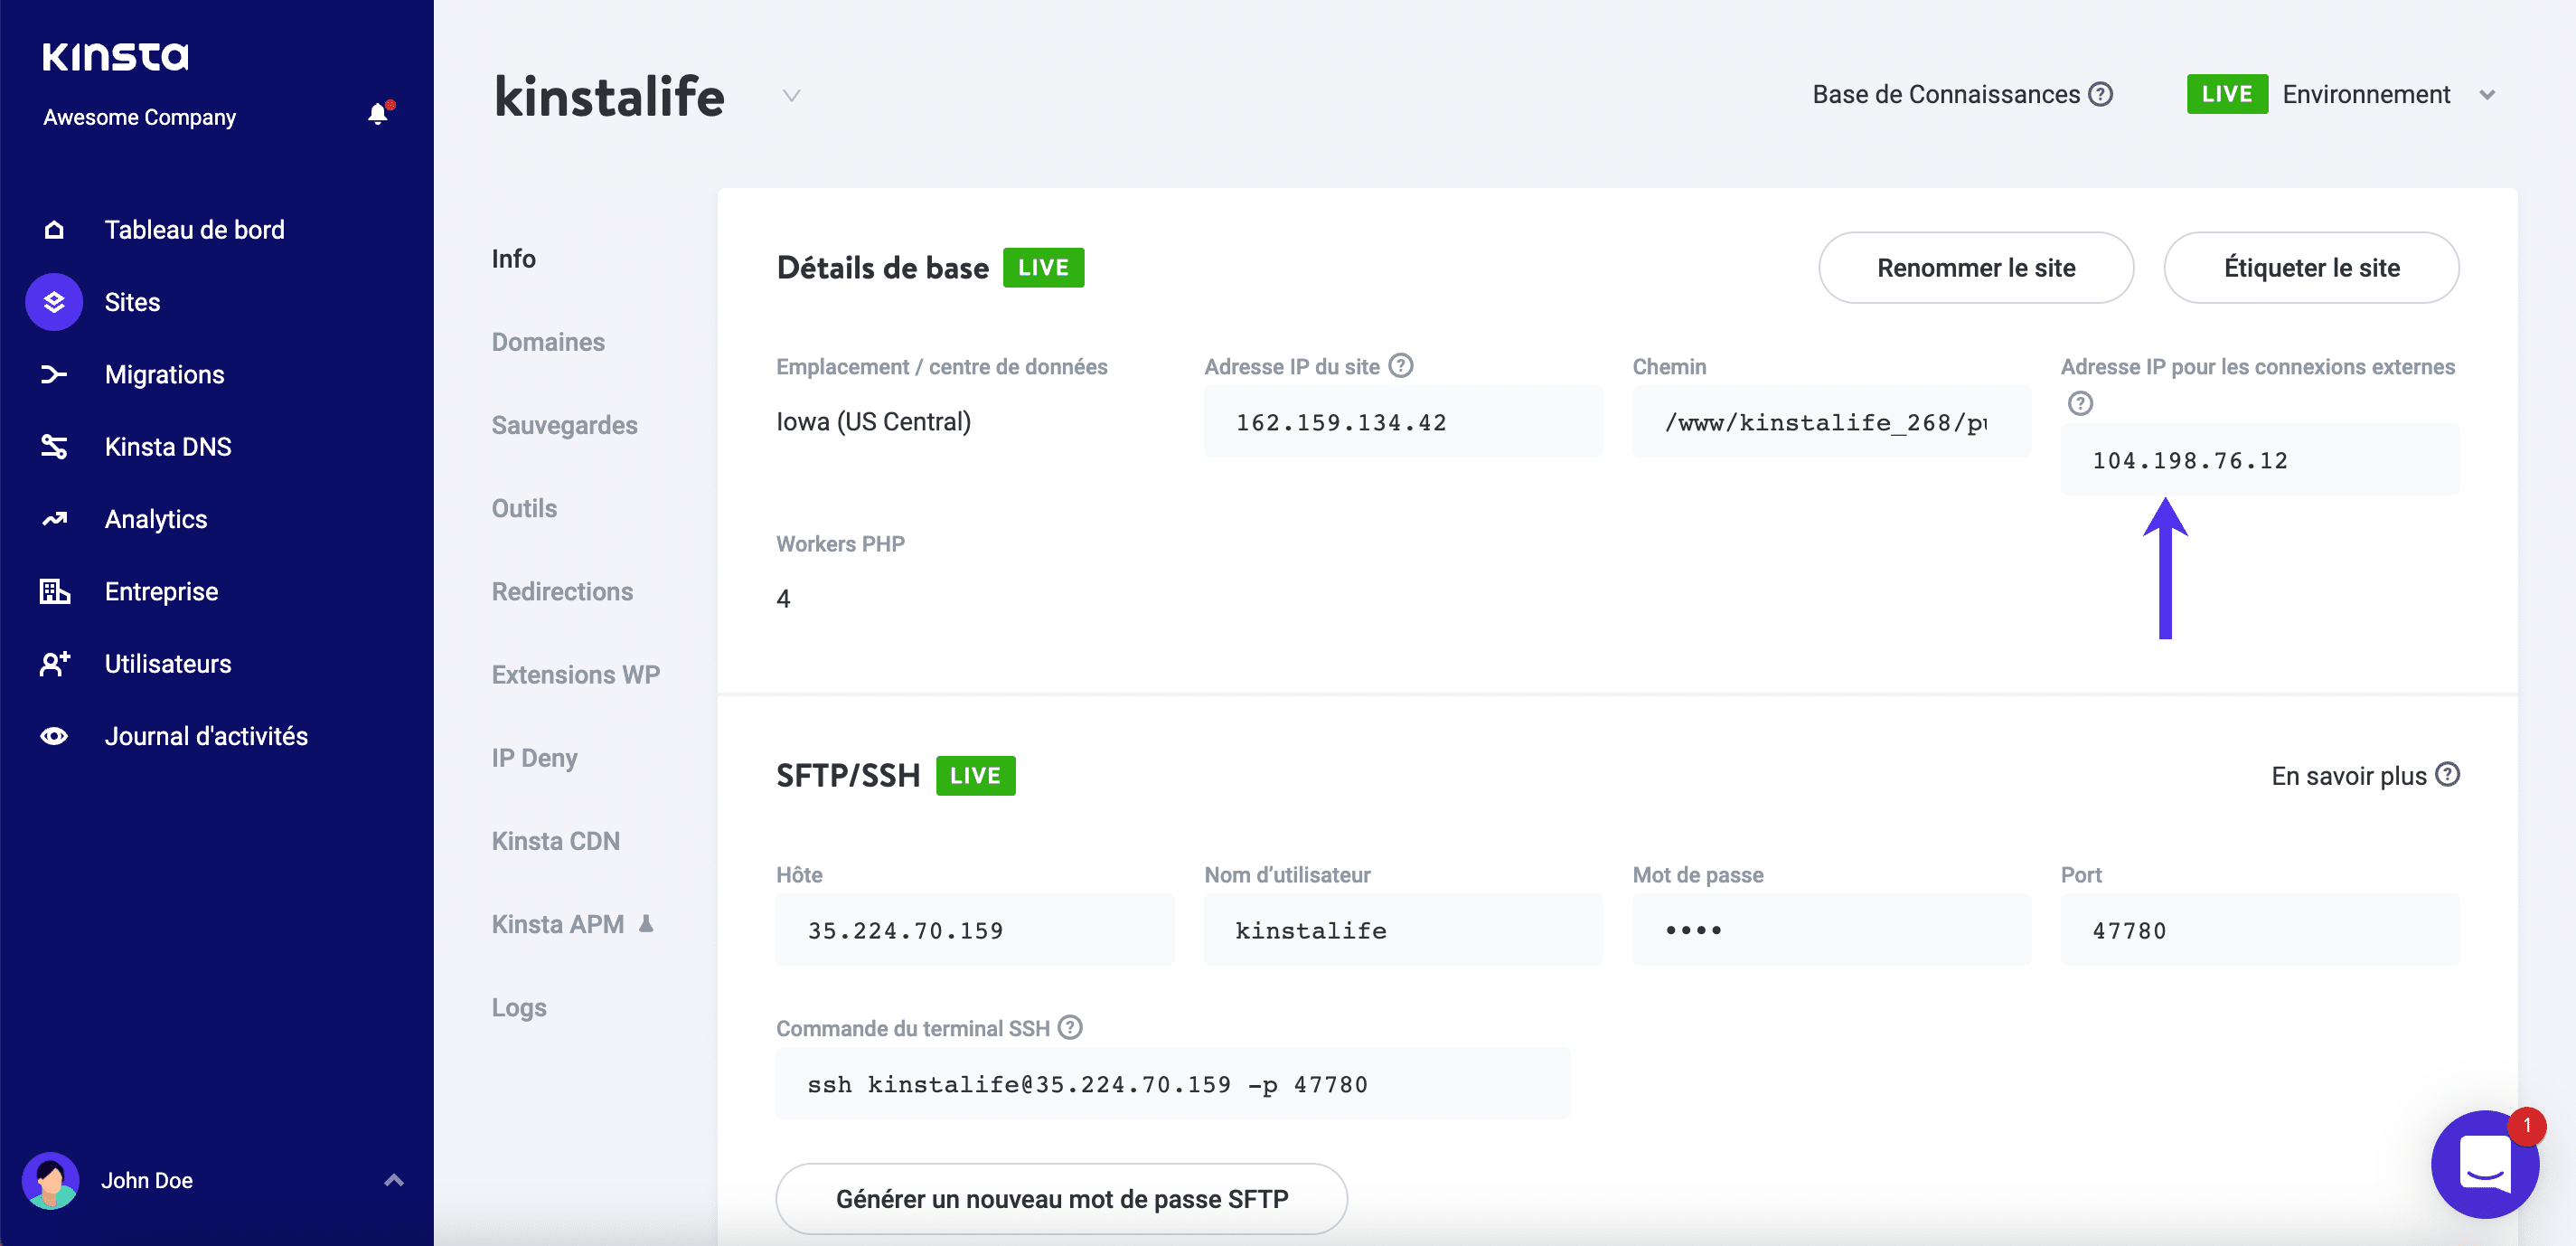Click LIVE badge next to Environnement
This screenshot has height=1246, width=2576.
point(2227,94)
